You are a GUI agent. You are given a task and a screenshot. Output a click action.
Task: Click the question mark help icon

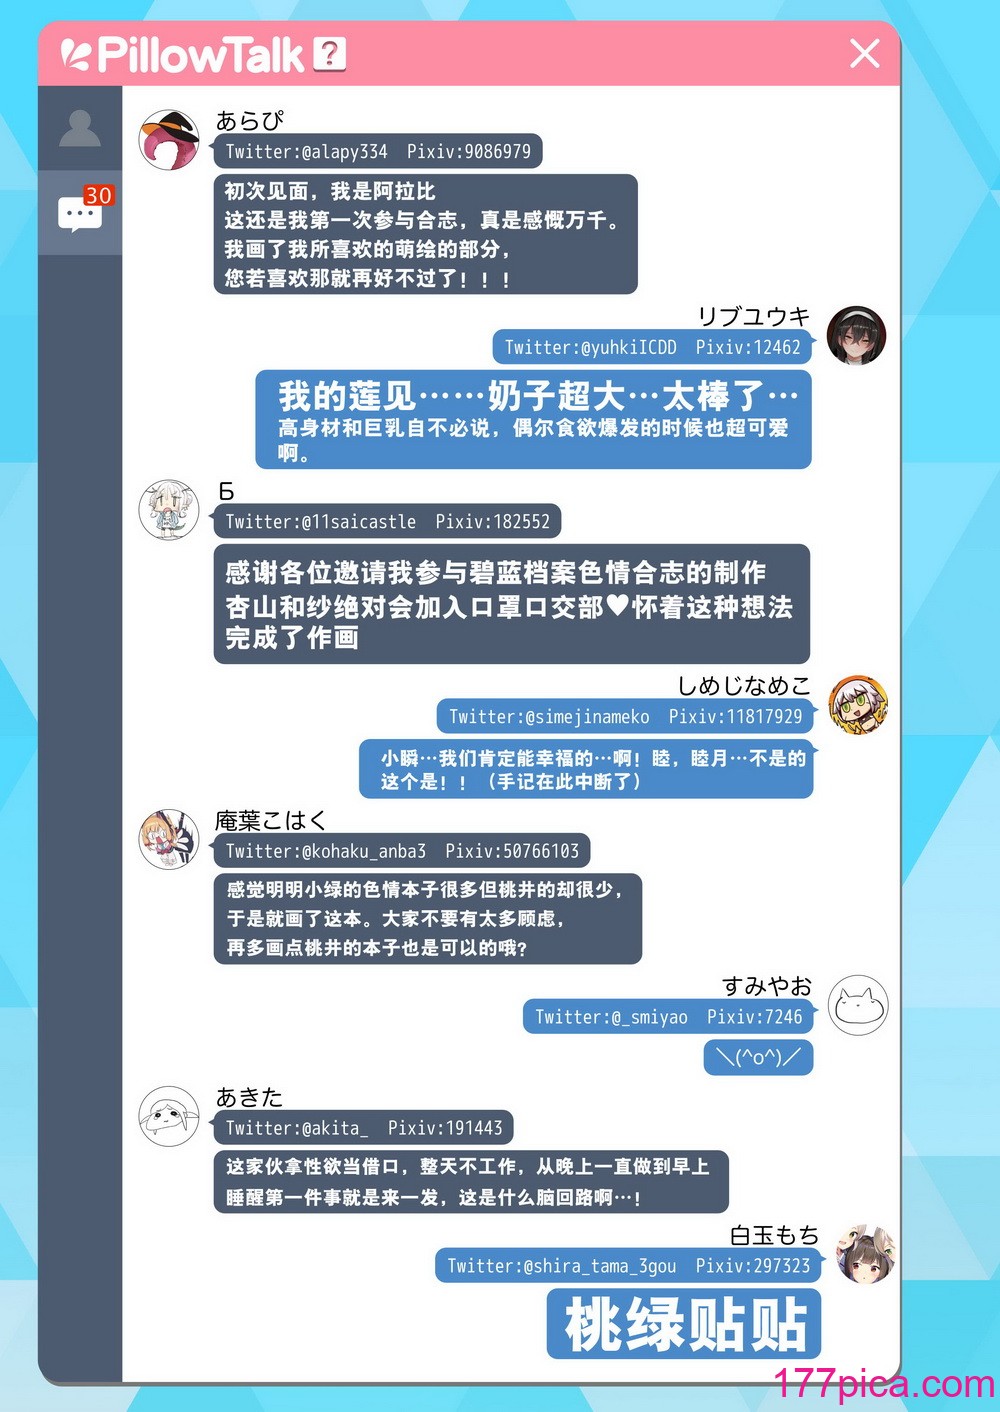tap(330, 54)
